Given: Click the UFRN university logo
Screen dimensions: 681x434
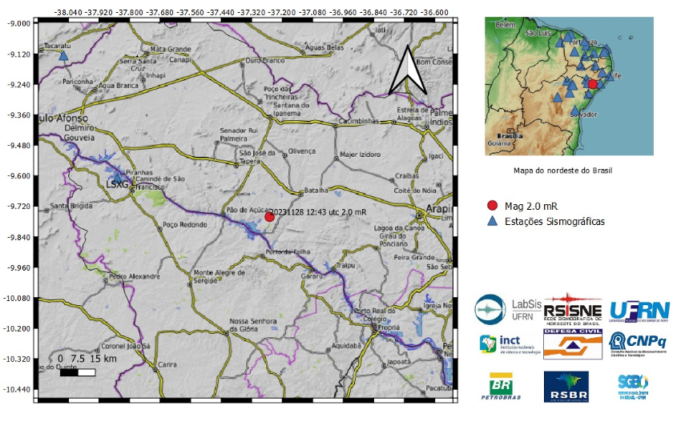Looking at the screenshot, I should pos(639,311).
